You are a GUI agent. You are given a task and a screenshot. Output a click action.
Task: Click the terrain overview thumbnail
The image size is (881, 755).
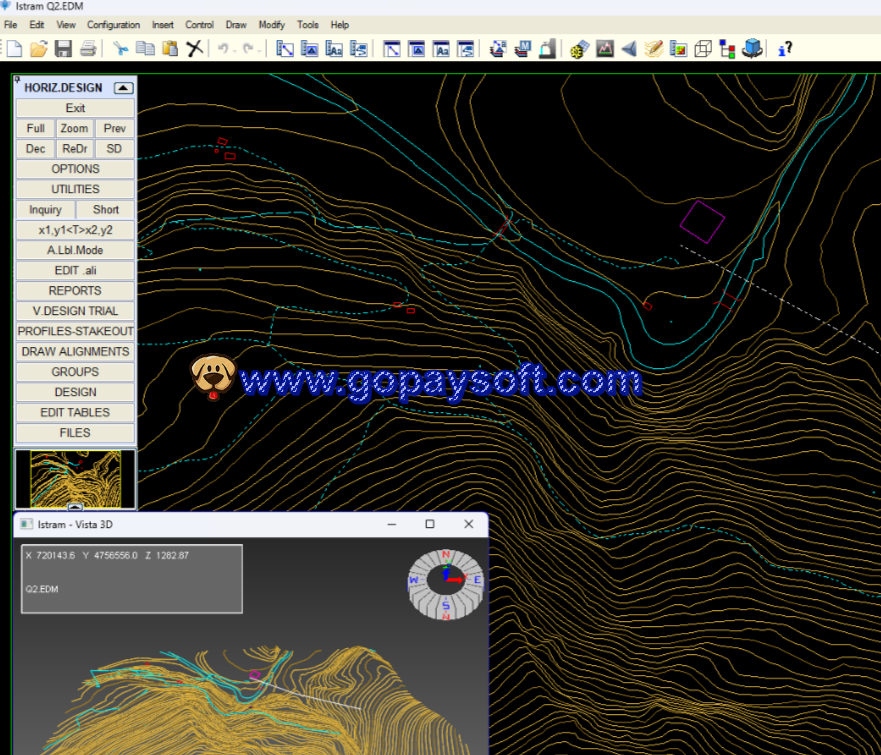pyautogui.click(x=75, y=477)
